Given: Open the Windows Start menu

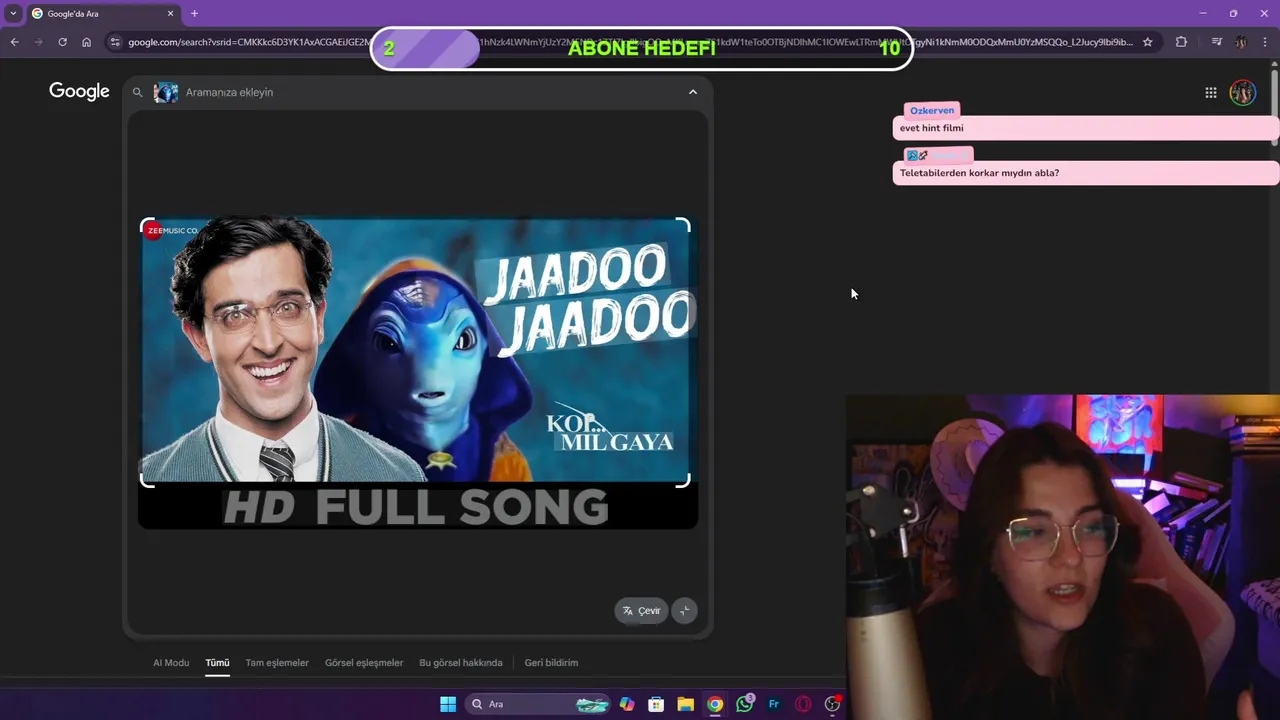Looking at the screenshot, I should coord(448,704).
